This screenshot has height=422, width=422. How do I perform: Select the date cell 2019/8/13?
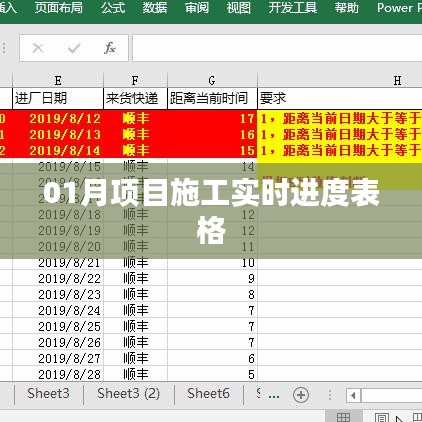tap(58, 134)
